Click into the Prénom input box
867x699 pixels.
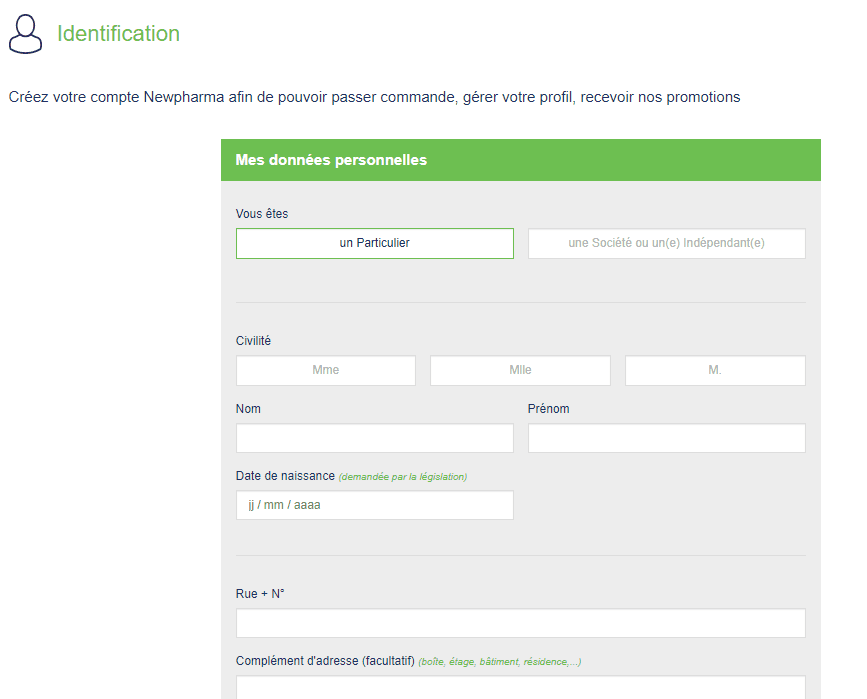click(x=666, y=438)
